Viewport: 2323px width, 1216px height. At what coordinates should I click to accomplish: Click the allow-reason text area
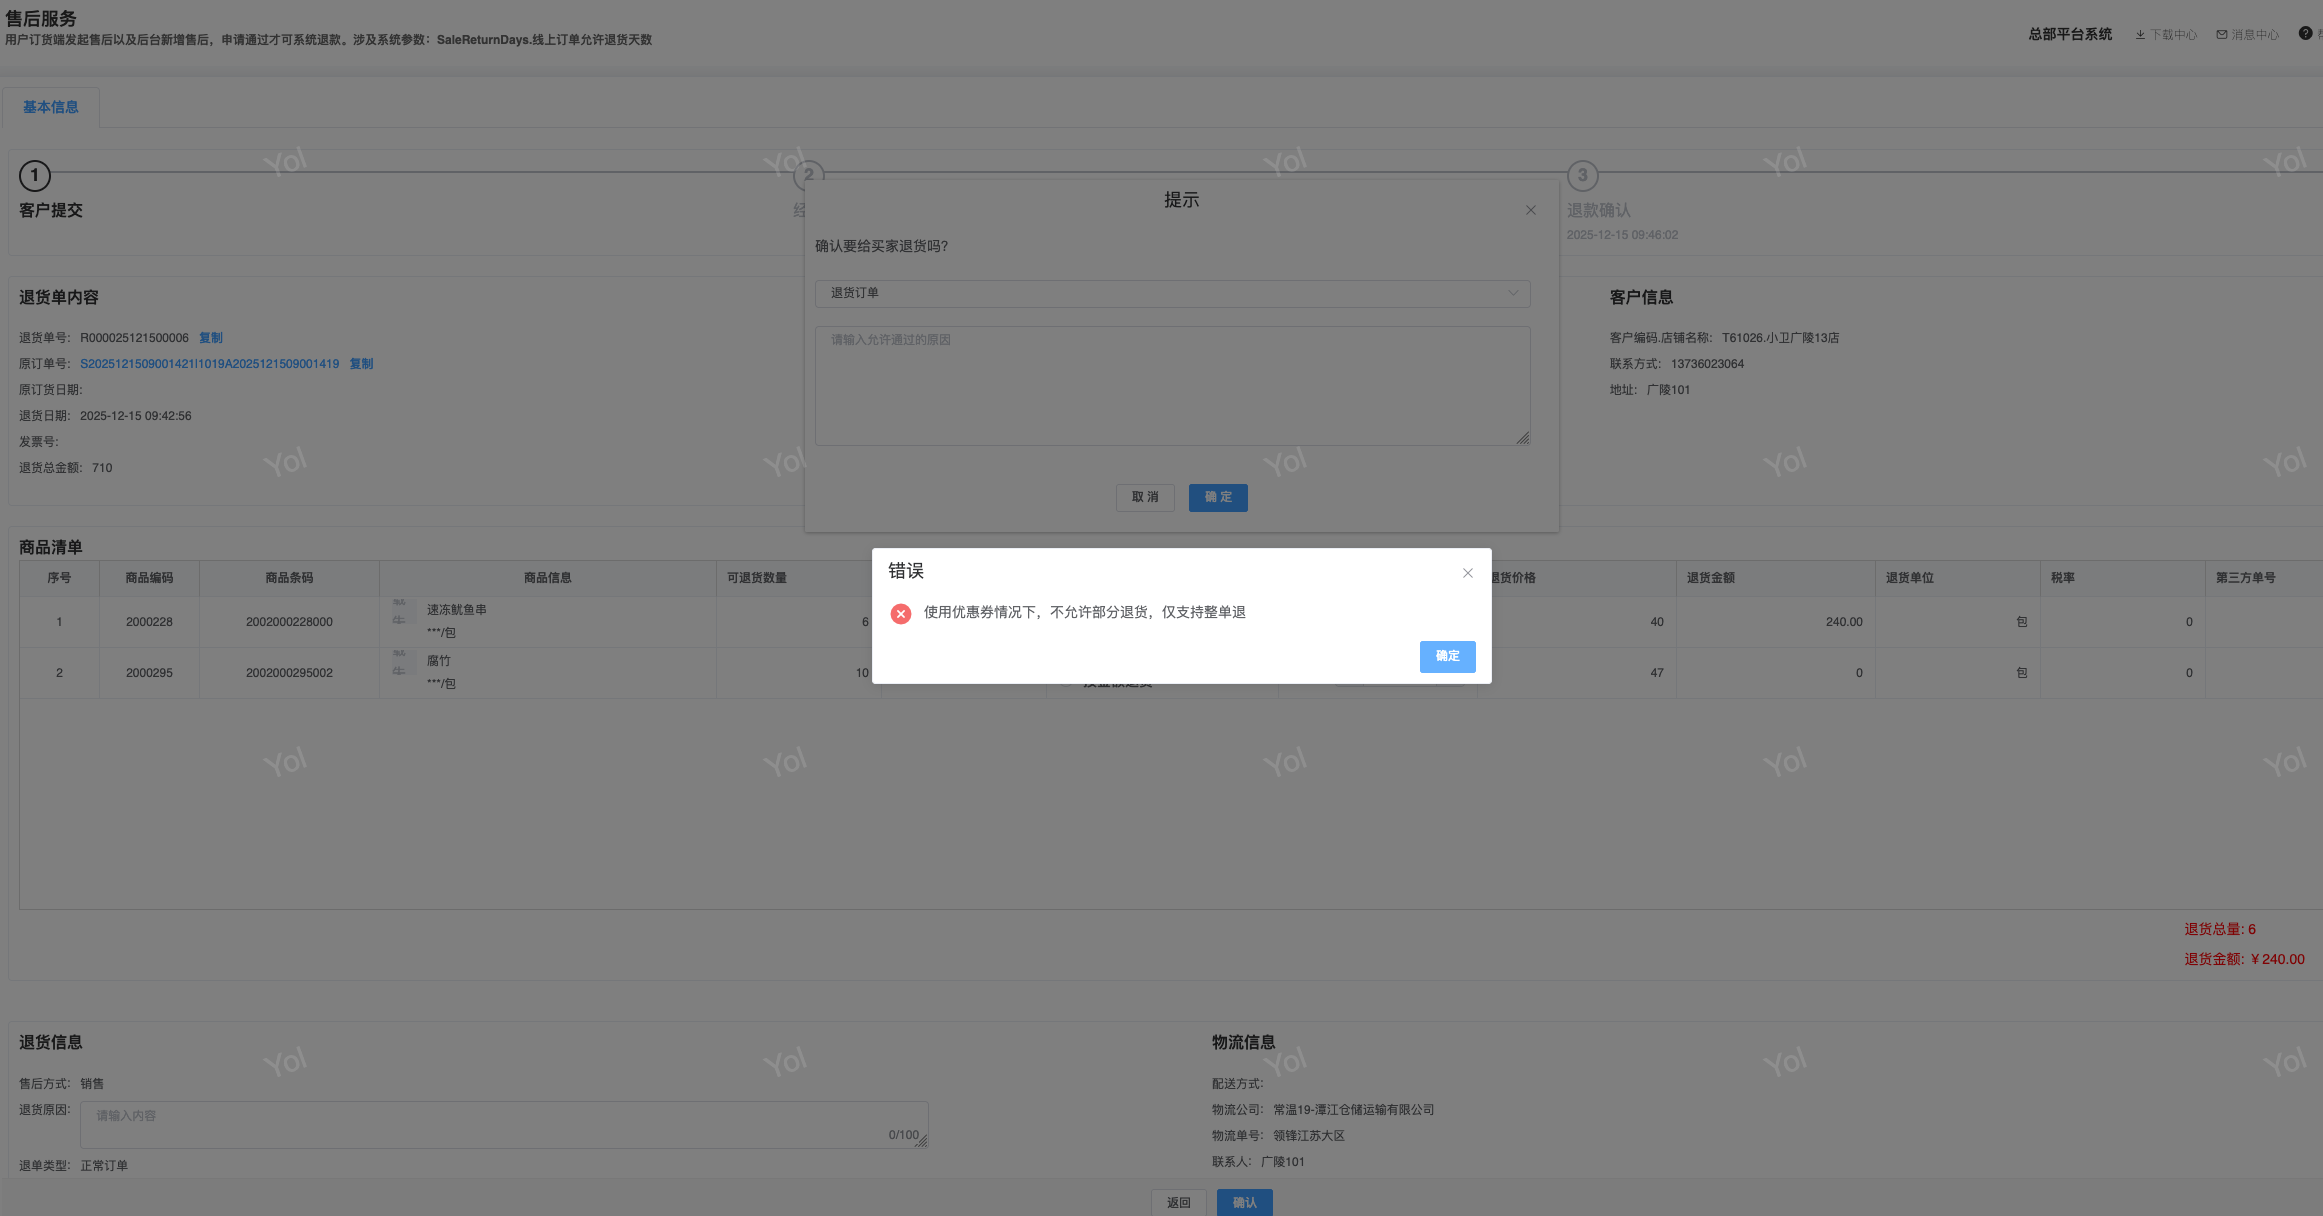point(1172,385)
